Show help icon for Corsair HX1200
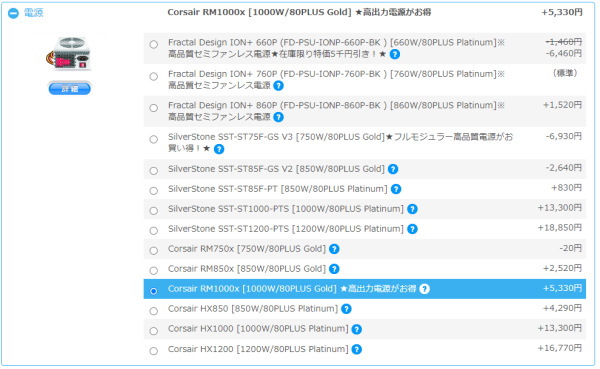This screenshot has width=600, height=369. pos(357,349)
